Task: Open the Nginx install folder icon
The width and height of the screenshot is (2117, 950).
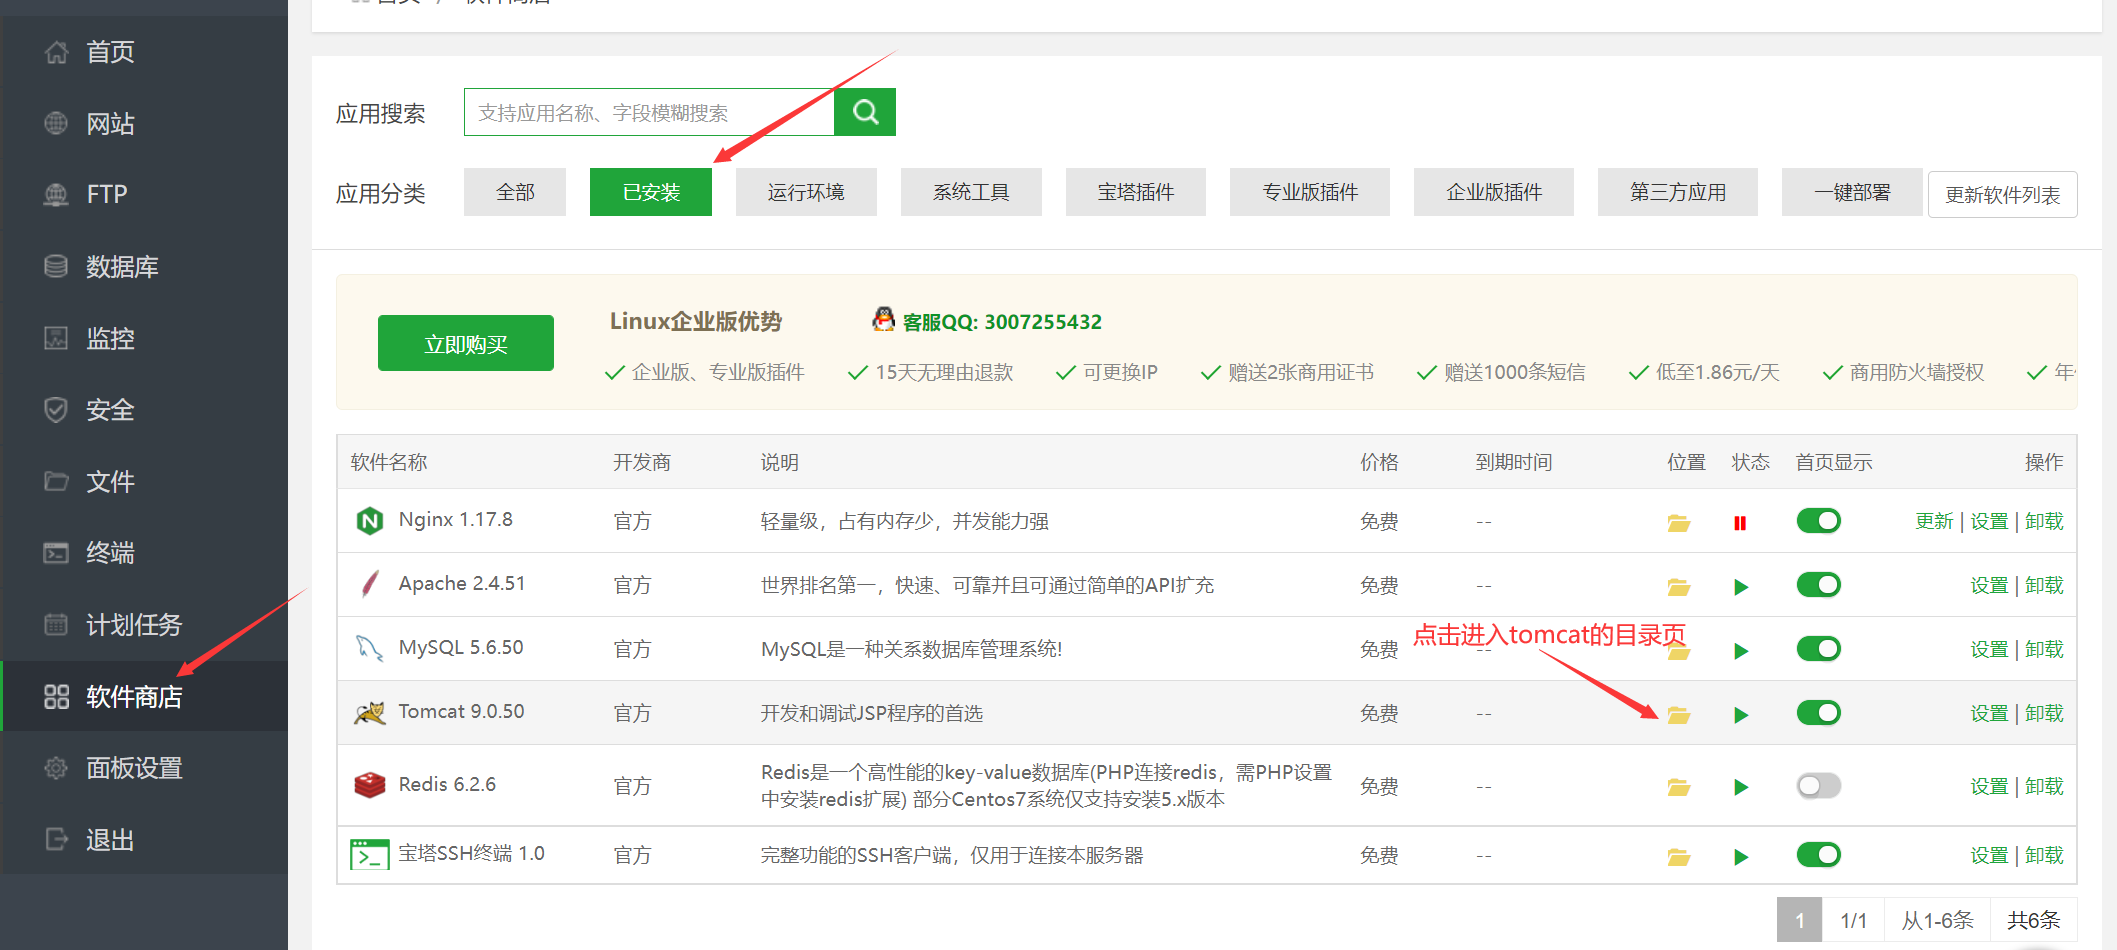Action: 1678,522
